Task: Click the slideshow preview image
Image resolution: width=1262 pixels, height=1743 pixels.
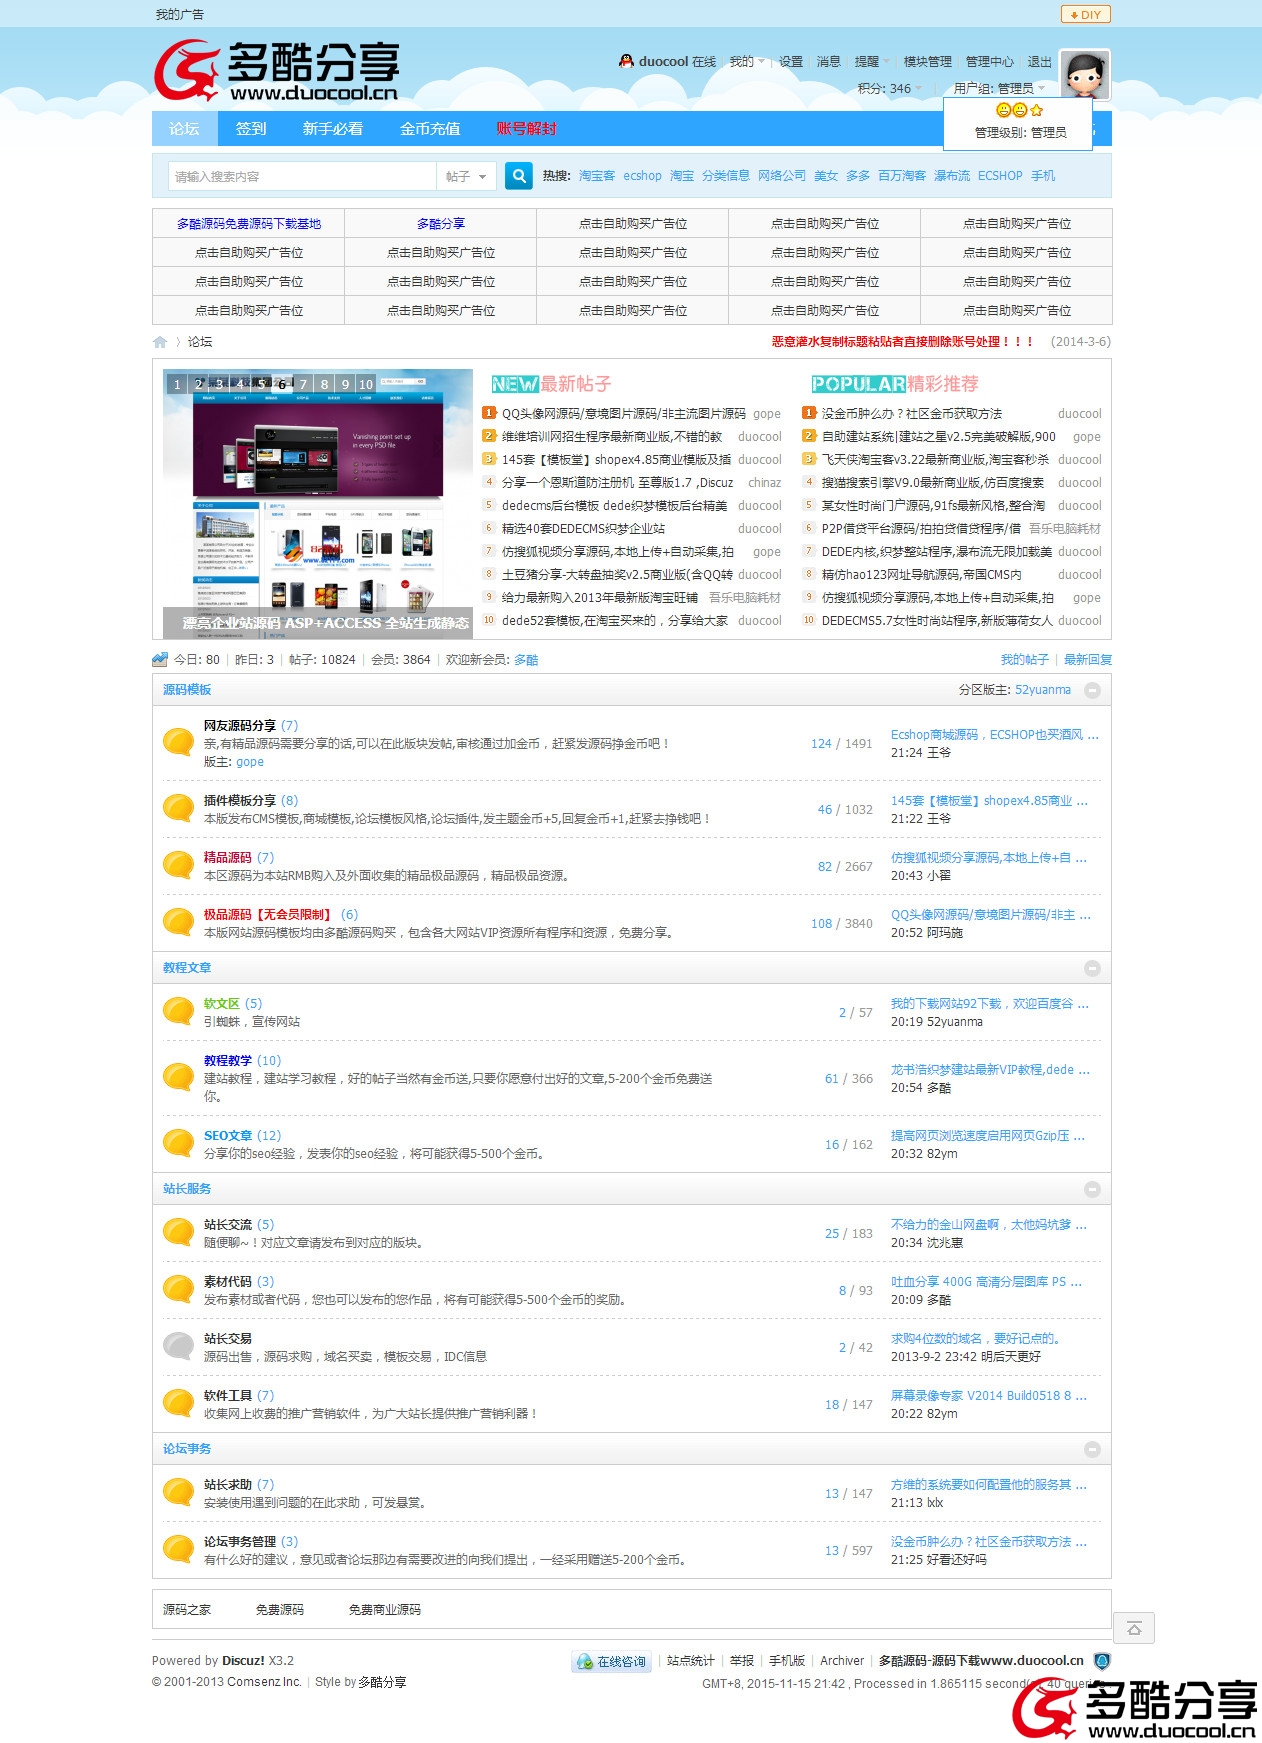Action: pos(318,503)
